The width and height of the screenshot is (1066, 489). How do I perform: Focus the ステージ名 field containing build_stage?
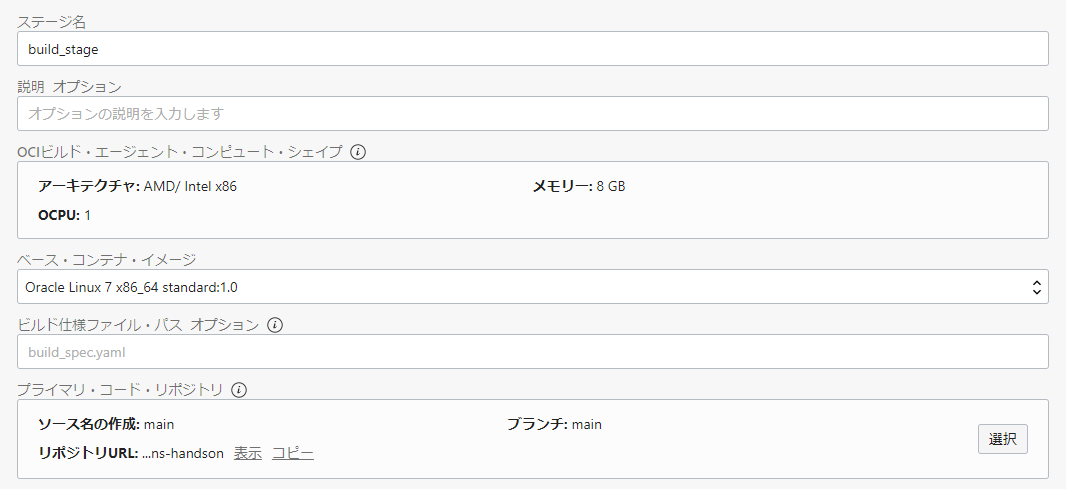pos(533,49)
